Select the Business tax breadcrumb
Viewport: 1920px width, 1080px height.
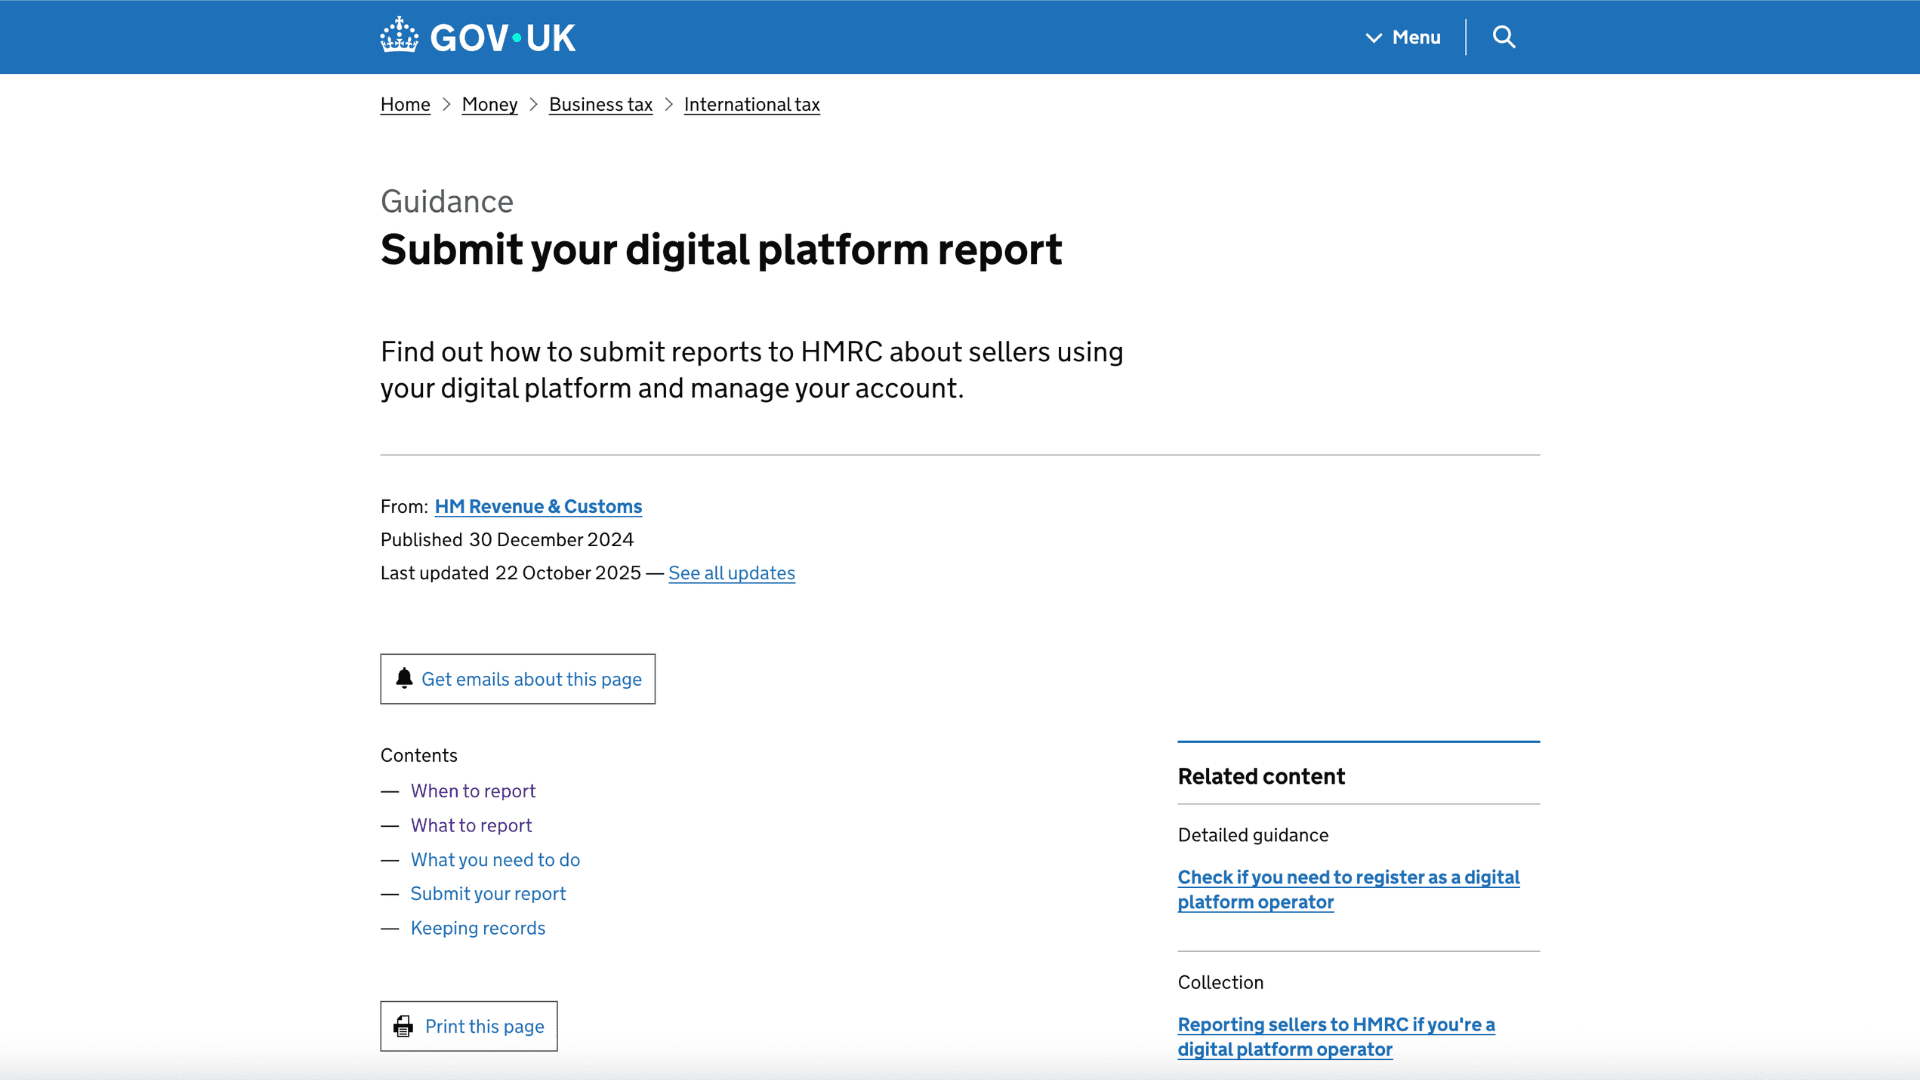tap(600, 104)
